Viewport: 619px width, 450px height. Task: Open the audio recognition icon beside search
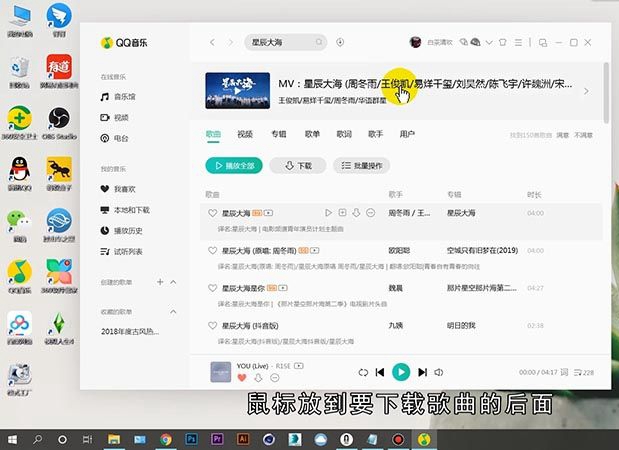pyautogui.click(x=340, y=42)
